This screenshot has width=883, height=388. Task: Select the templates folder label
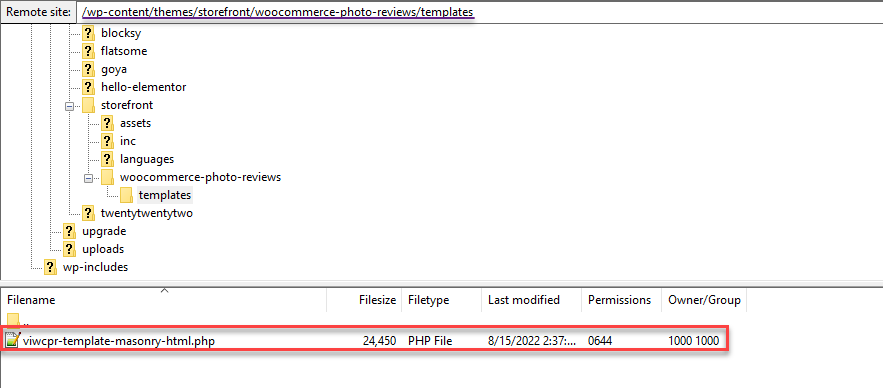coord(165,195)
